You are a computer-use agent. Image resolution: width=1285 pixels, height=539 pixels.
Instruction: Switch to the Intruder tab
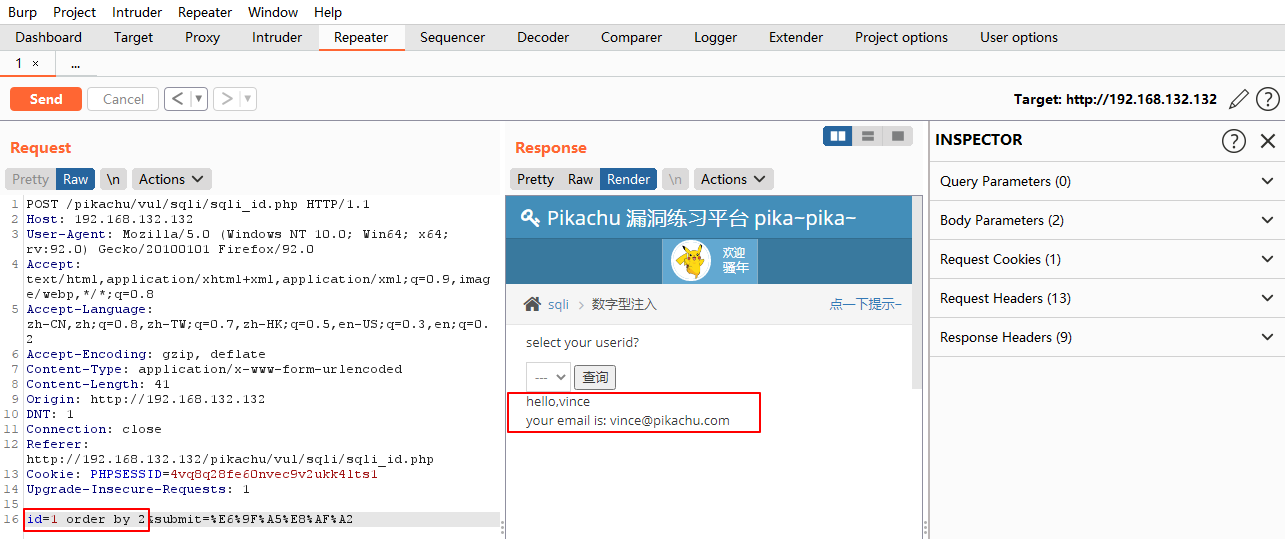coord(277,37)
